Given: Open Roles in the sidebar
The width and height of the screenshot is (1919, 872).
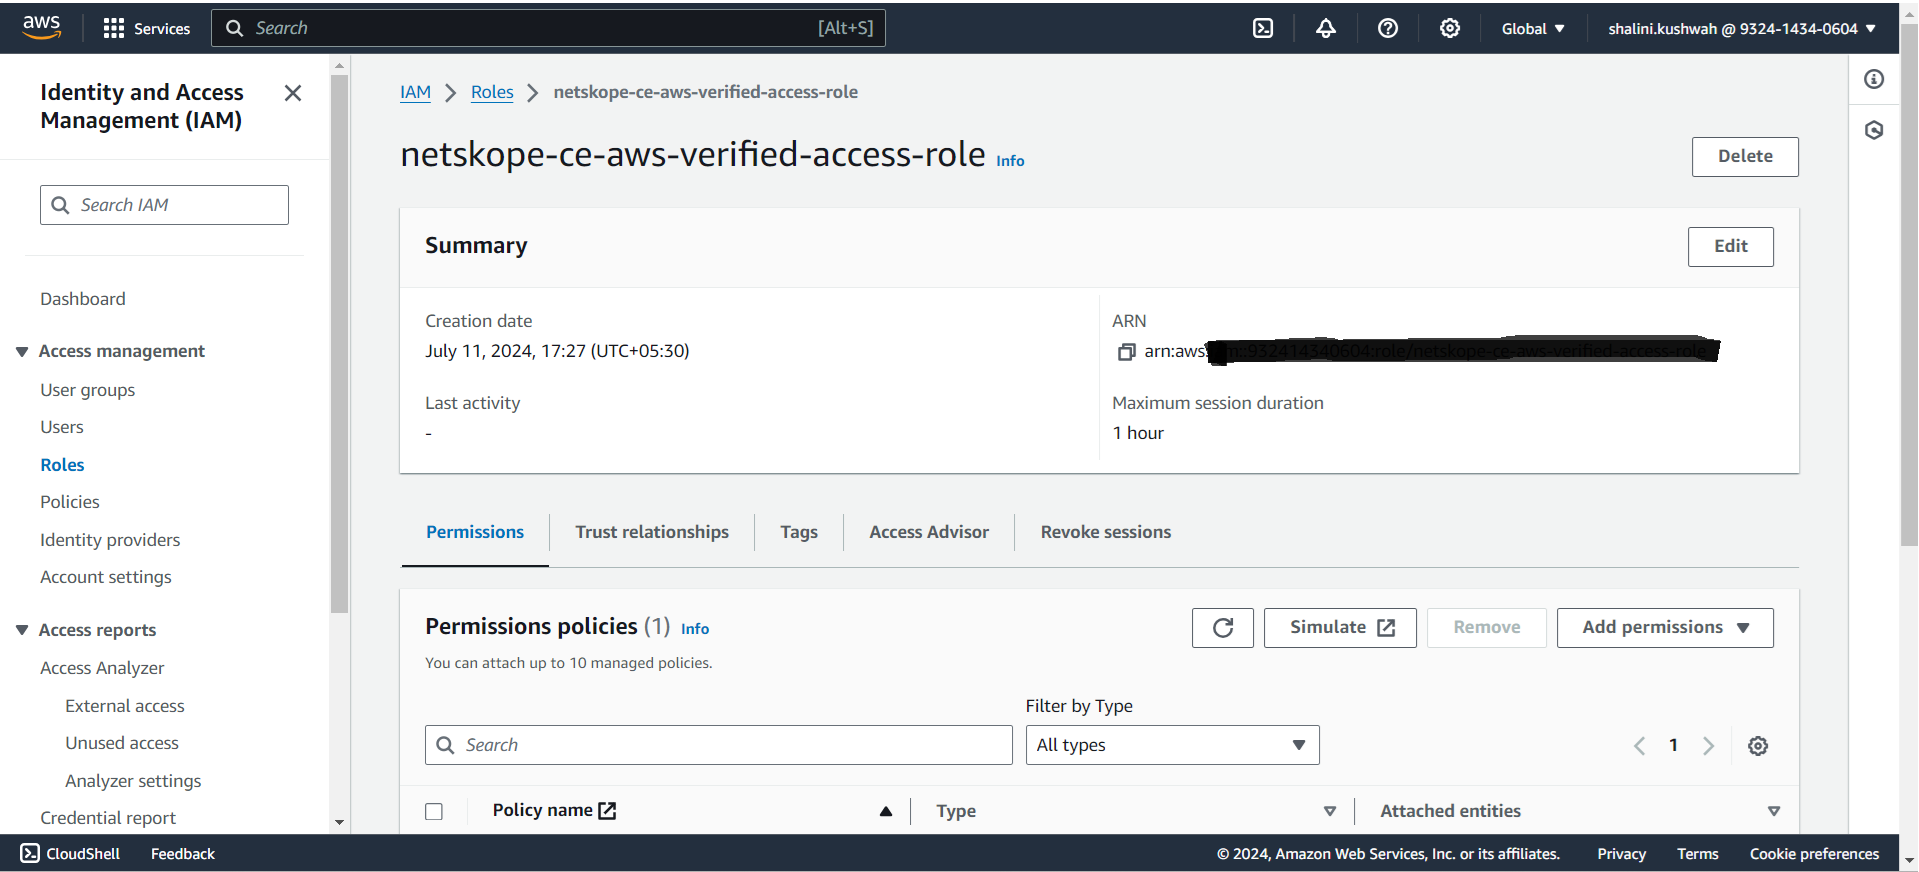Looking at the screenshot, I should point(62,465).
